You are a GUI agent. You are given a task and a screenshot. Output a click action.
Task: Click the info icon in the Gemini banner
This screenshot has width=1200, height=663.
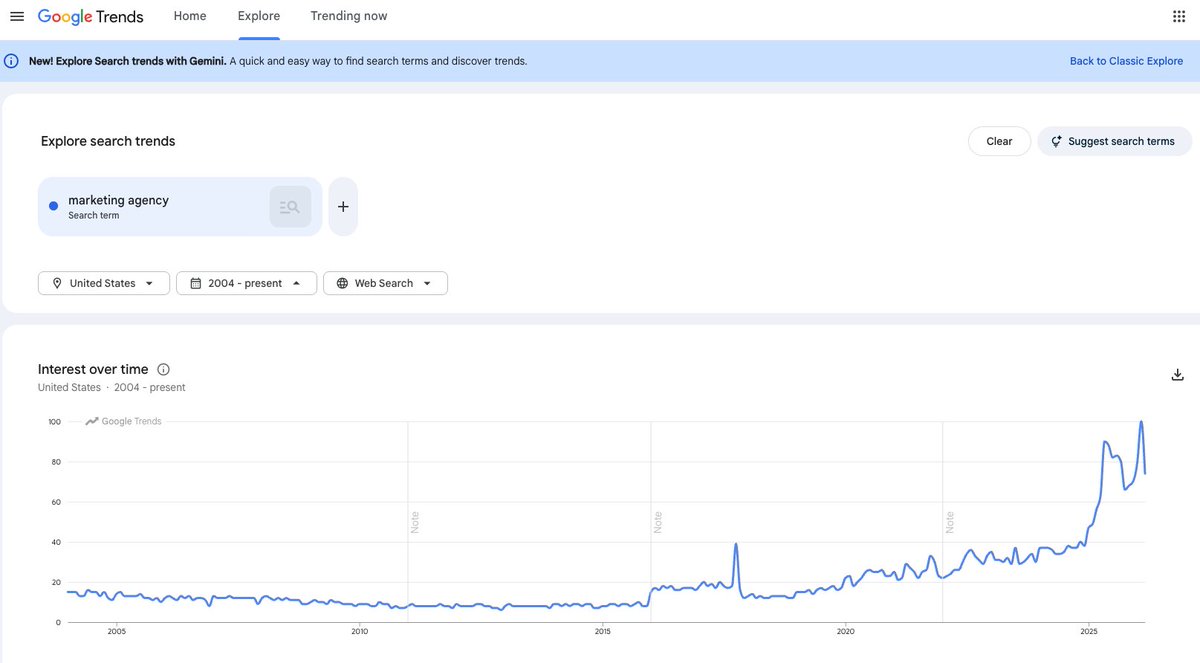tap(12, 61)
